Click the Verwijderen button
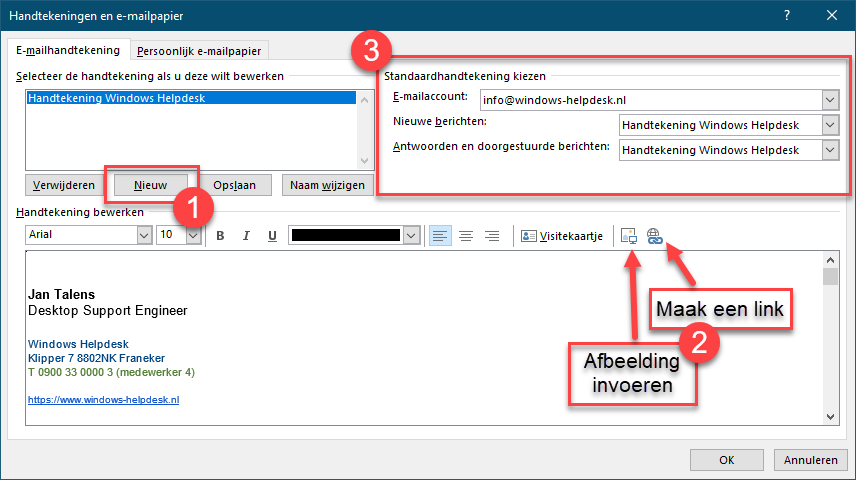The width and height of the screenshot is (856, 480). tap(62, 185)
